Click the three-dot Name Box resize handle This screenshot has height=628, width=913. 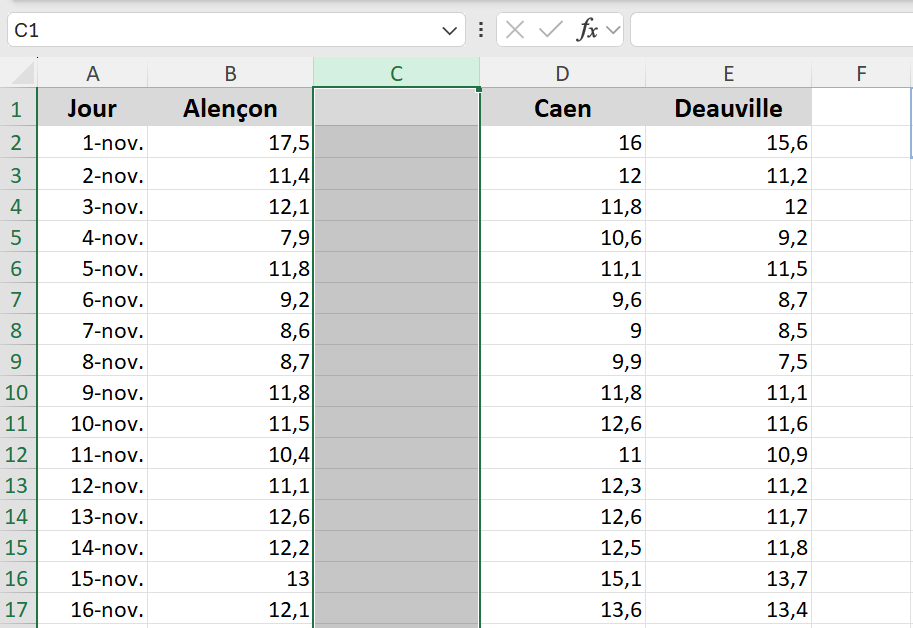(x=481, y=30)
